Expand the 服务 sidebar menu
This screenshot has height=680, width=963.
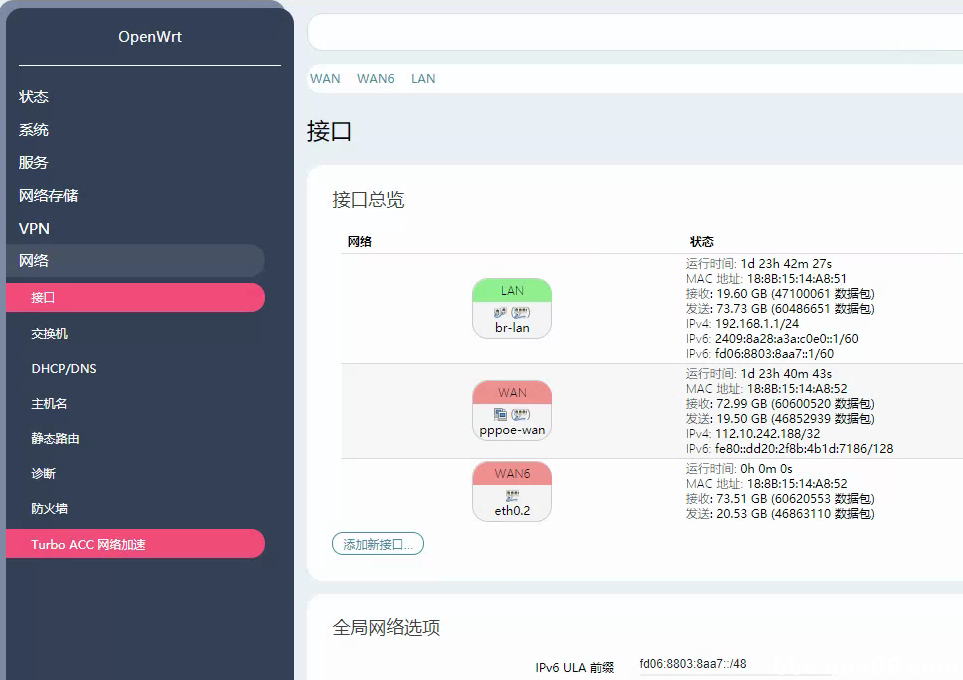click(x=34, y=163)
